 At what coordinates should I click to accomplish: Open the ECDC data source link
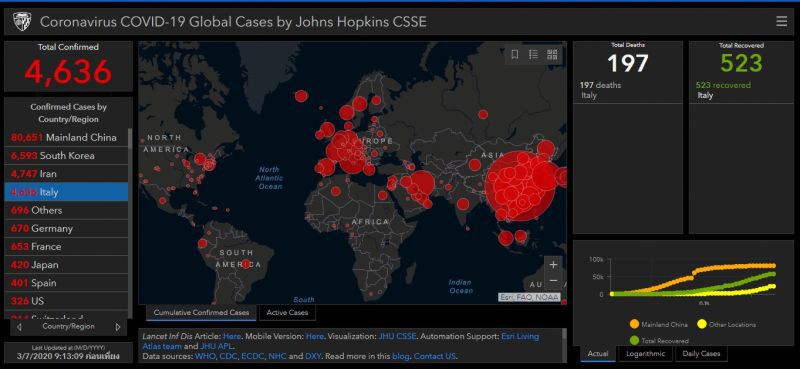[x=253, y=356]
